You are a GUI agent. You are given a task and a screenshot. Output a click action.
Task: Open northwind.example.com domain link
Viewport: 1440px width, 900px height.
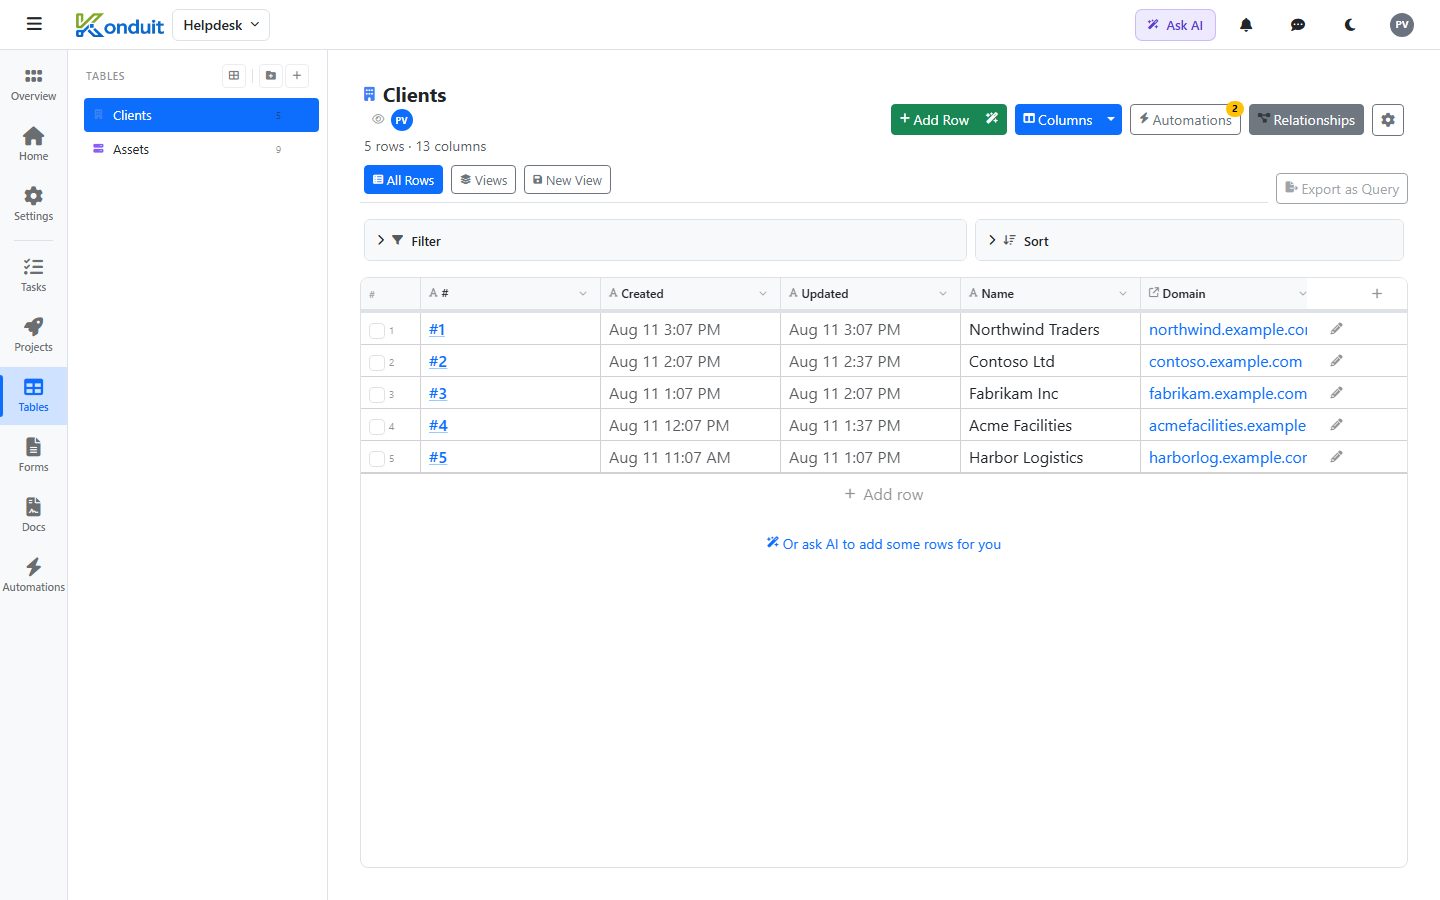(1228, 329)
